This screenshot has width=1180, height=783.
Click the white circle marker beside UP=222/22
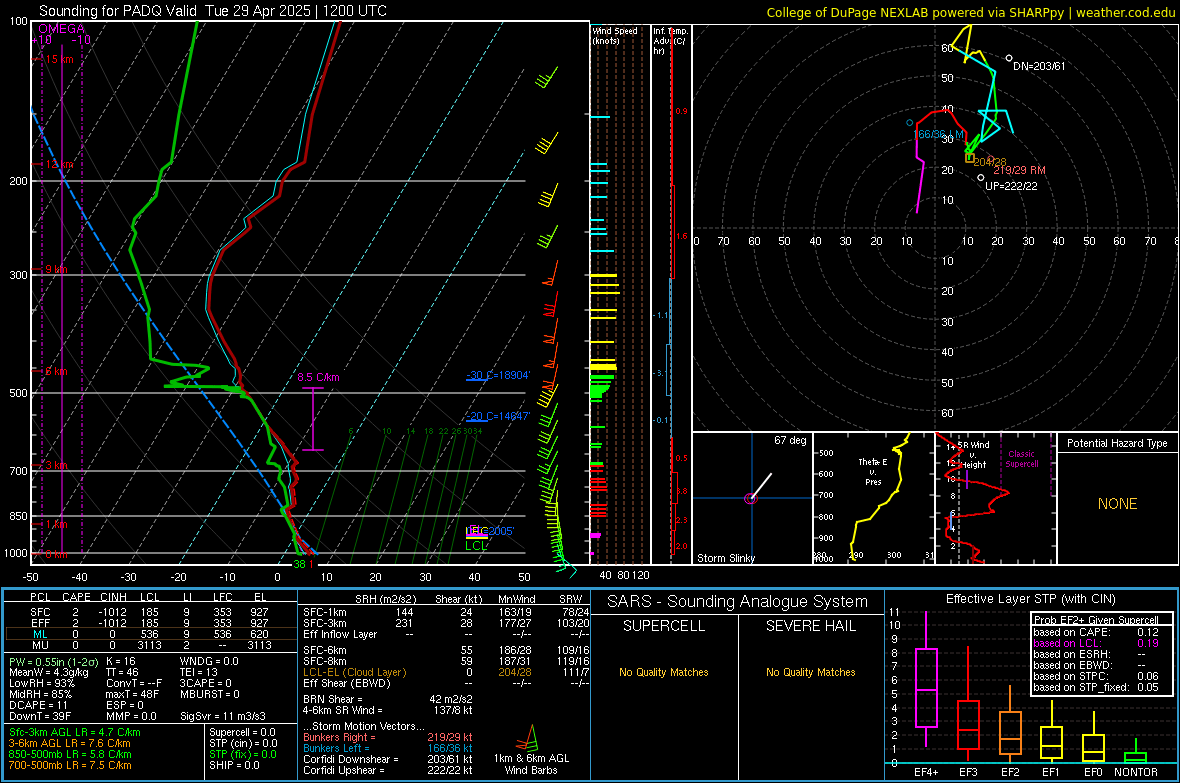click(x=981, y=178)
